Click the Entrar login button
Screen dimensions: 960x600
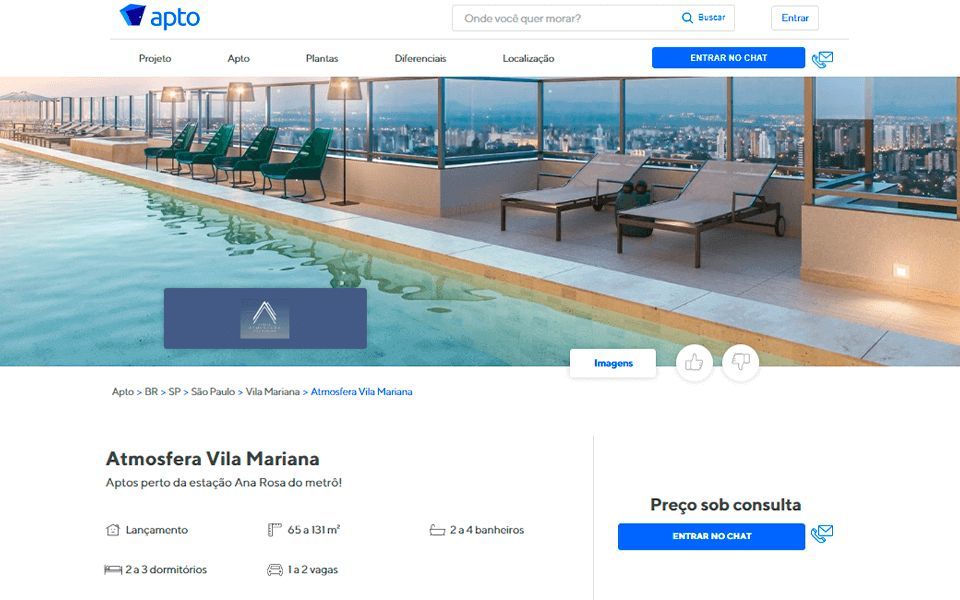pyautogui.click(x=795, y=18)
